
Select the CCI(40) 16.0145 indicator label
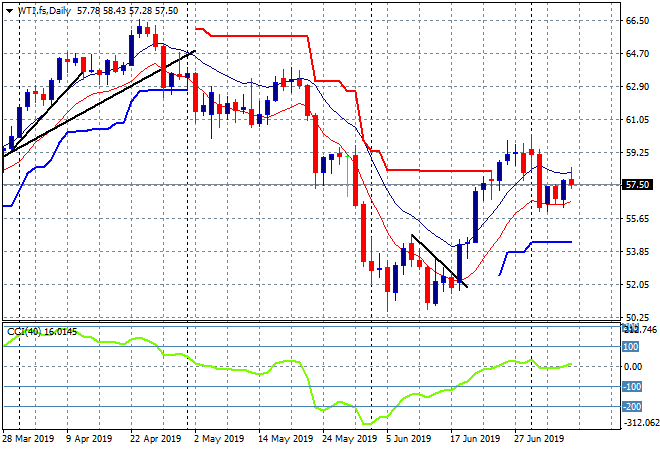42,332
